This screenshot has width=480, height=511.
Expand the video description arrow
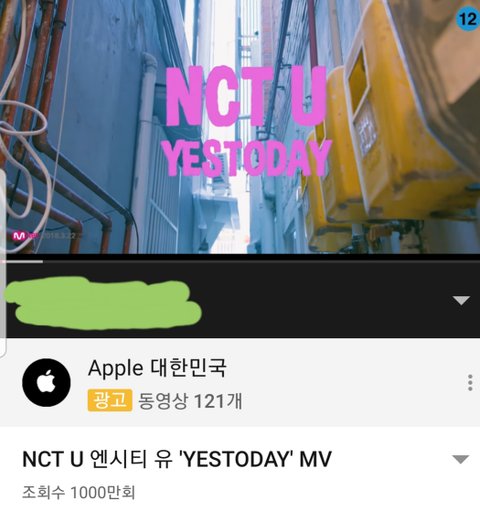[461, 459]
